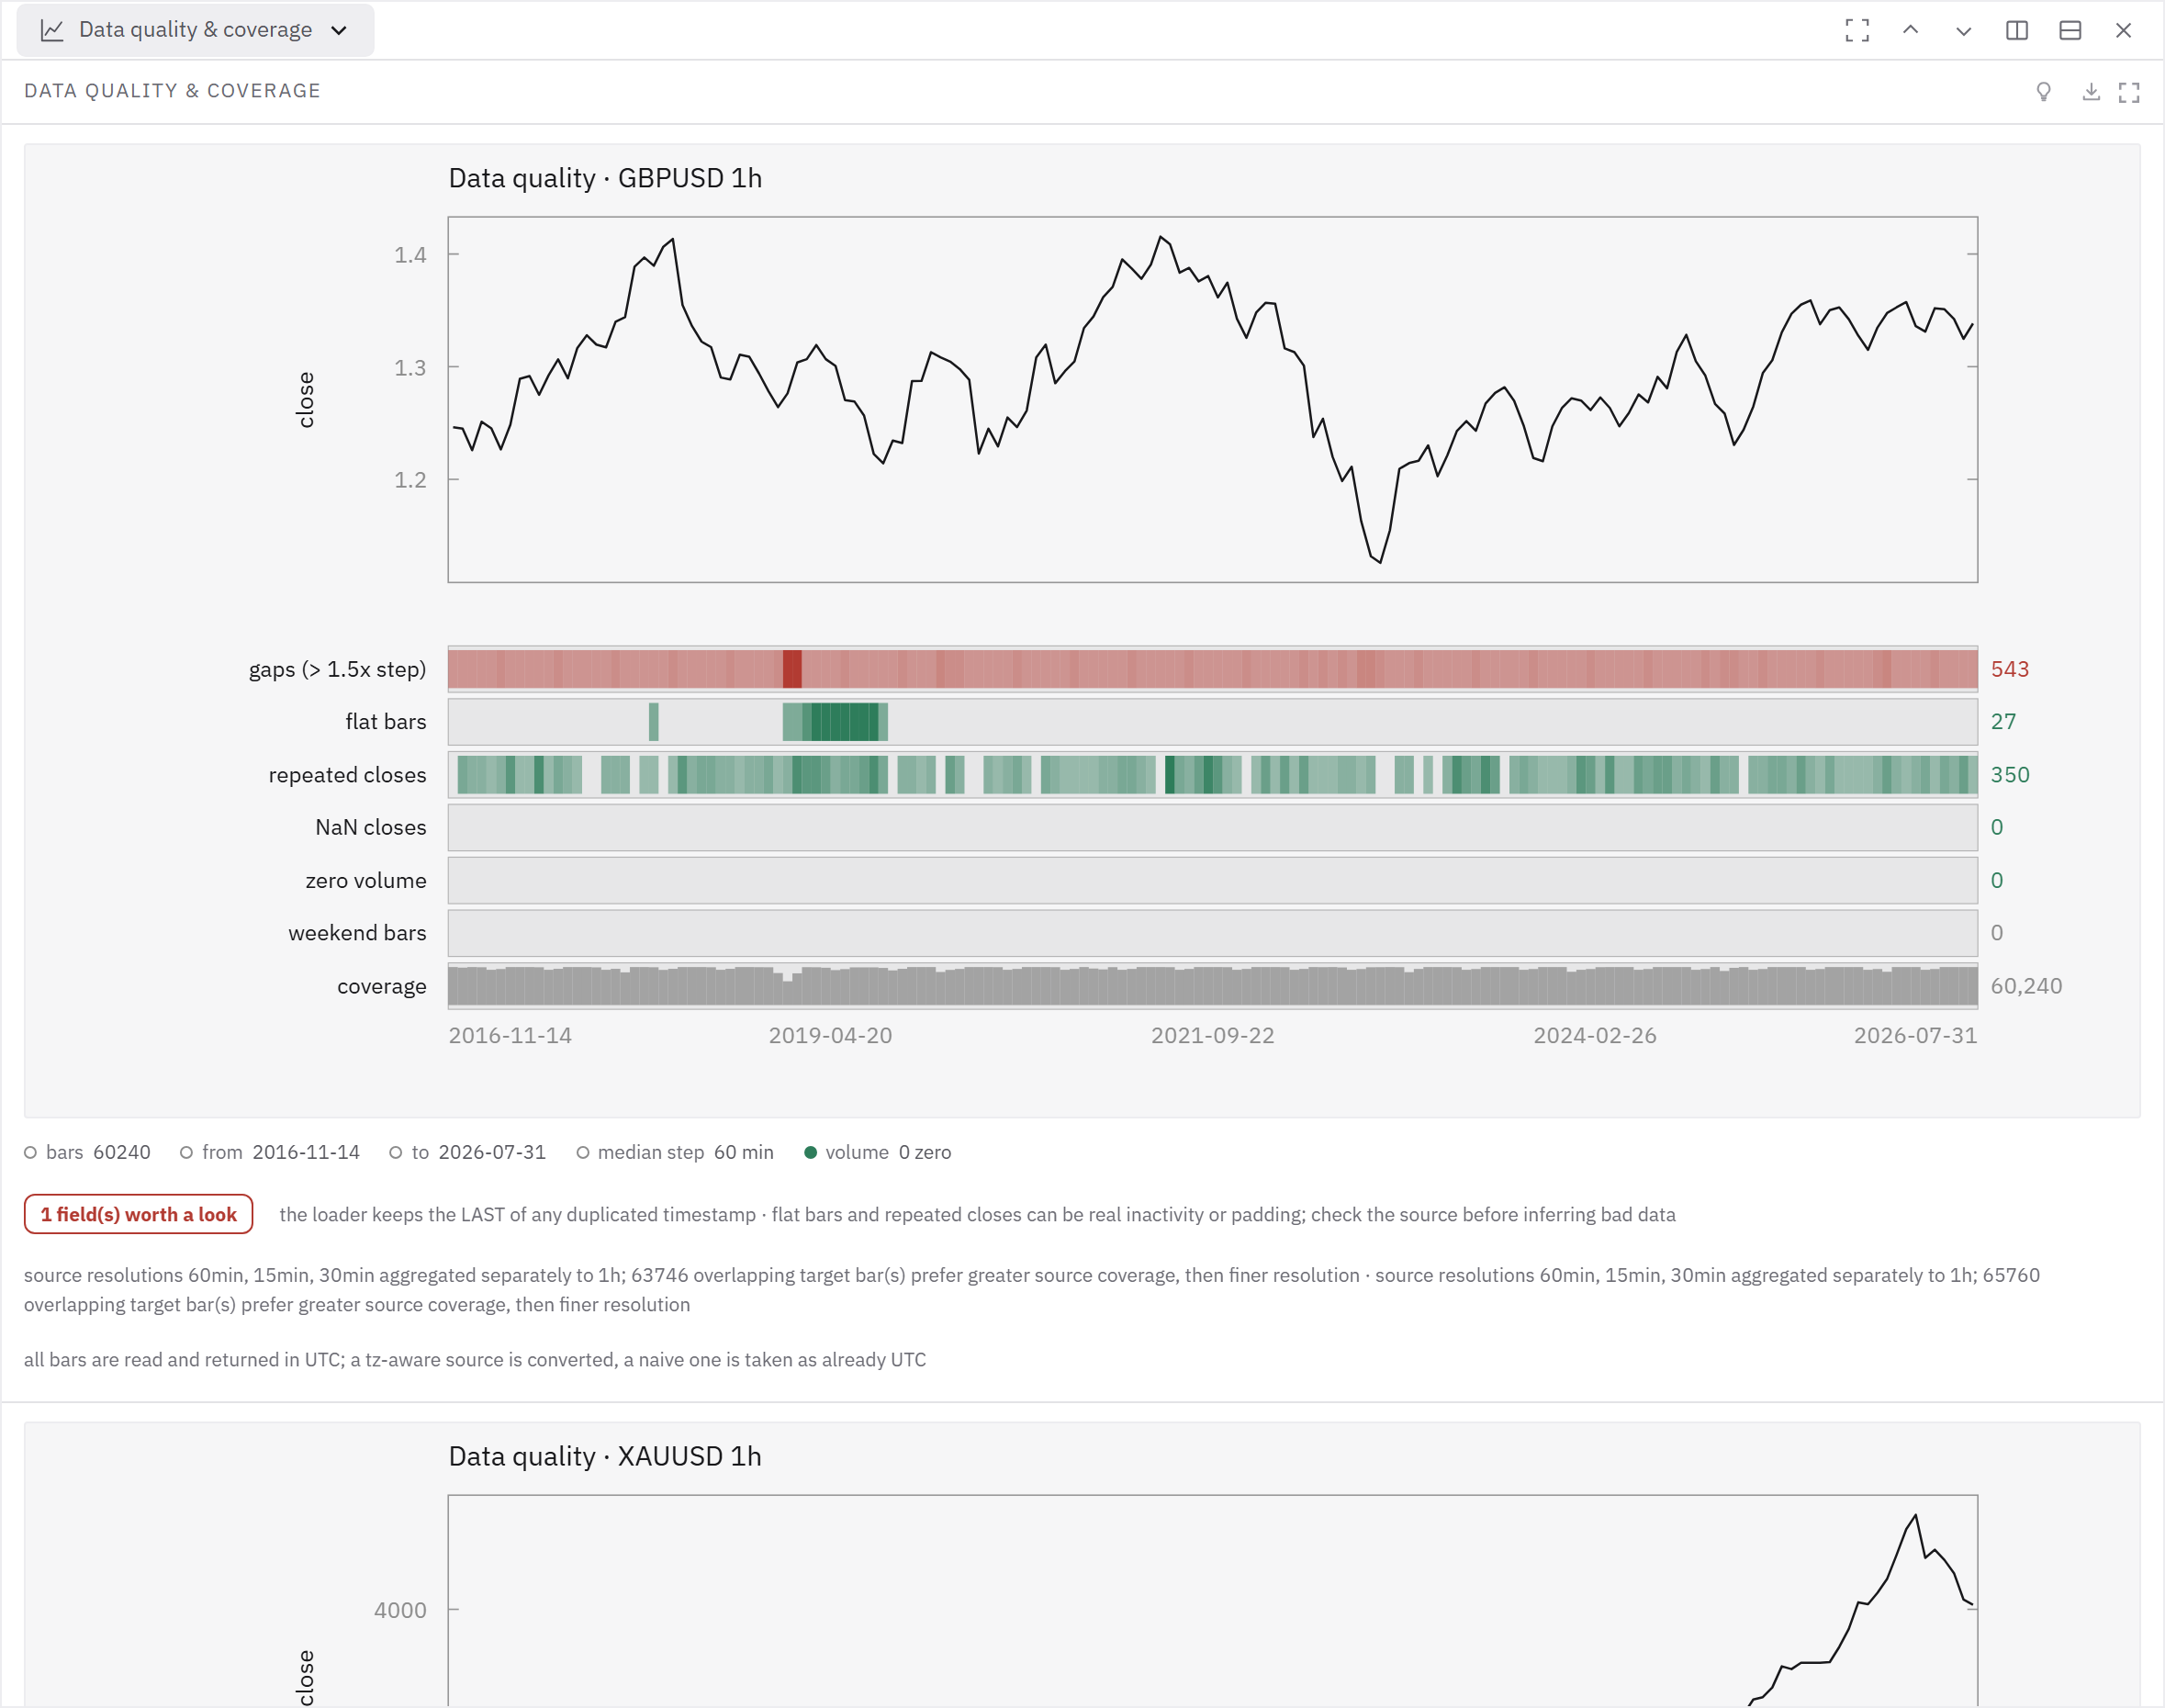Click the line chart icon in the panel selector
The height and width of the screenshot is (1708, 2165).
pos(52,30)
